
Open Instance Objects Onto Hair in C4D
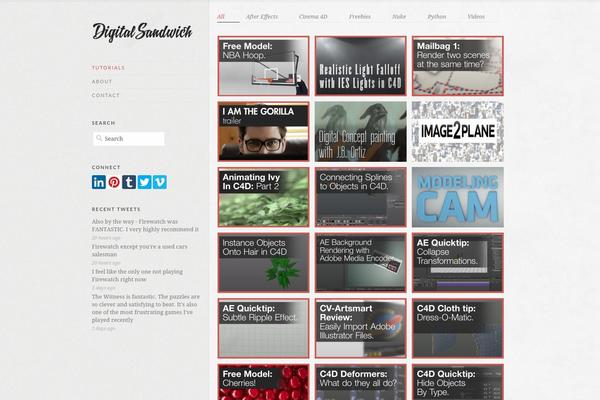pos(263,263)
